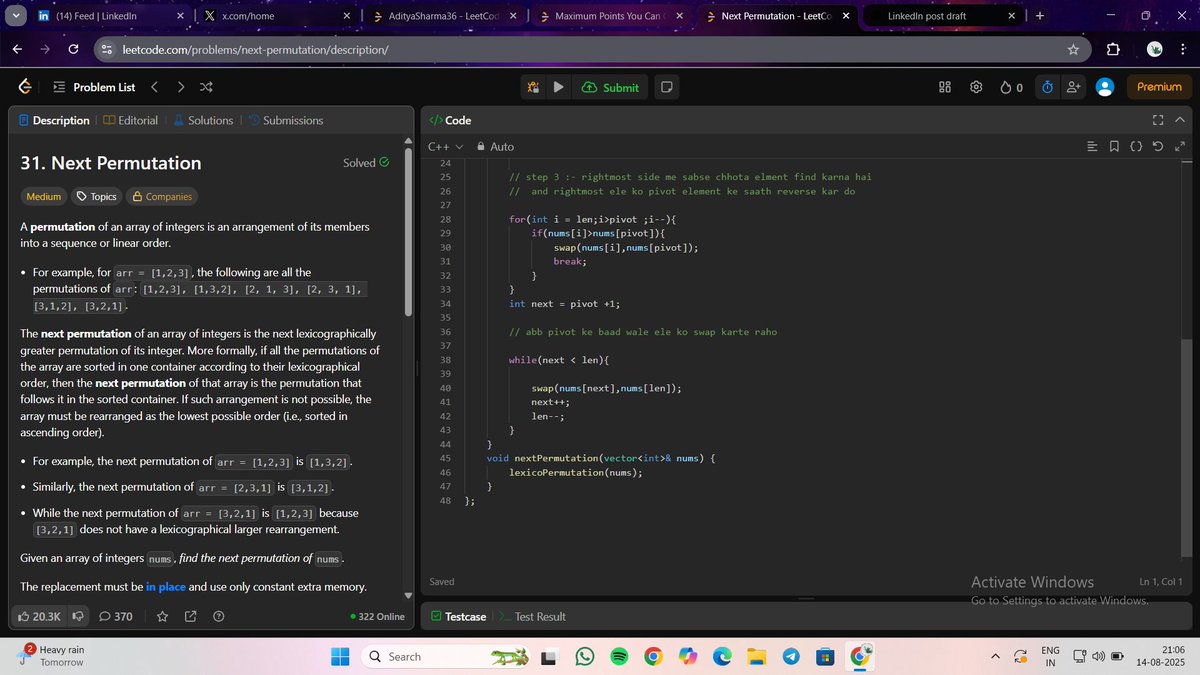This screenshot has width=1200, height=675.
Task: Switch to AdityaSharma36 LeetCode browser tab
Action: pos(443,16)
